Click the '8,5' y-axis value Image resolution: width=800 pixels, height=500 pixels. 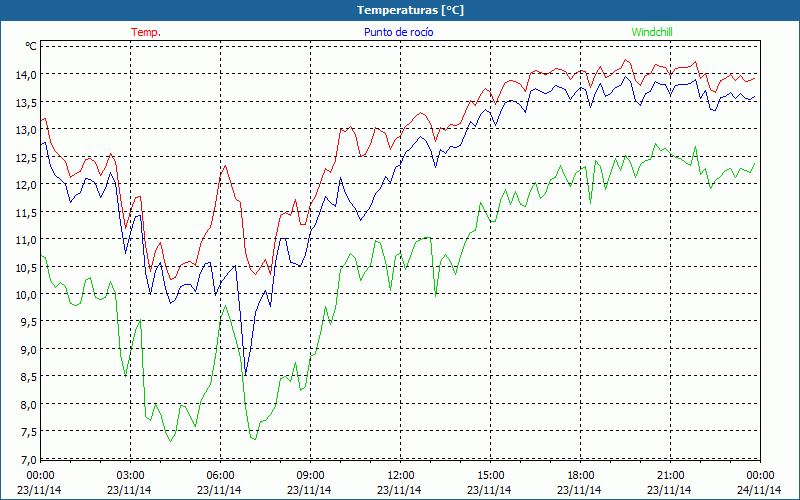(28, 377)
